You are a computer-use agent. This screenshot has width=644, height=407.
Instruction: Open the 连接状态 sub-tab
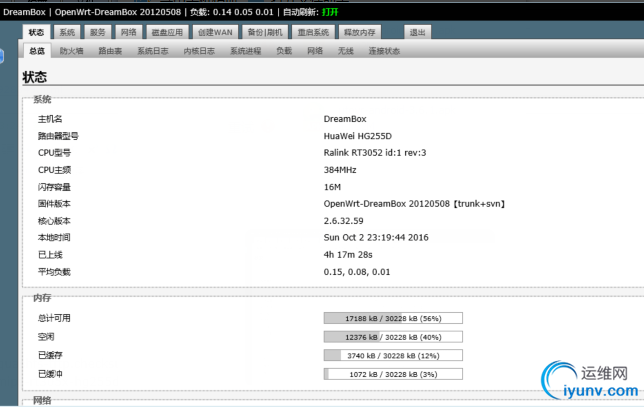click(x=384, y=51)
